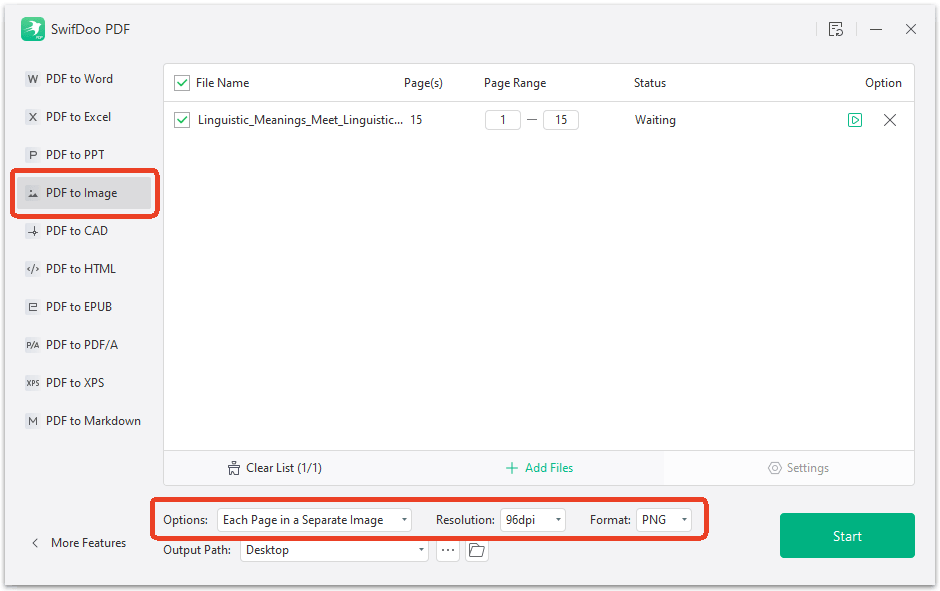Click the Page Range column header

tap(515, 83)
